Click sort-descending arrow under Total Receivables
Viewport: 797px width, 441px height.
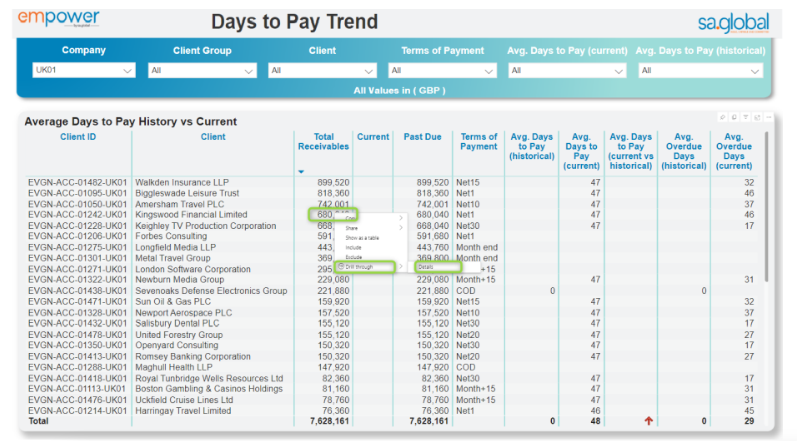(301, 172)
